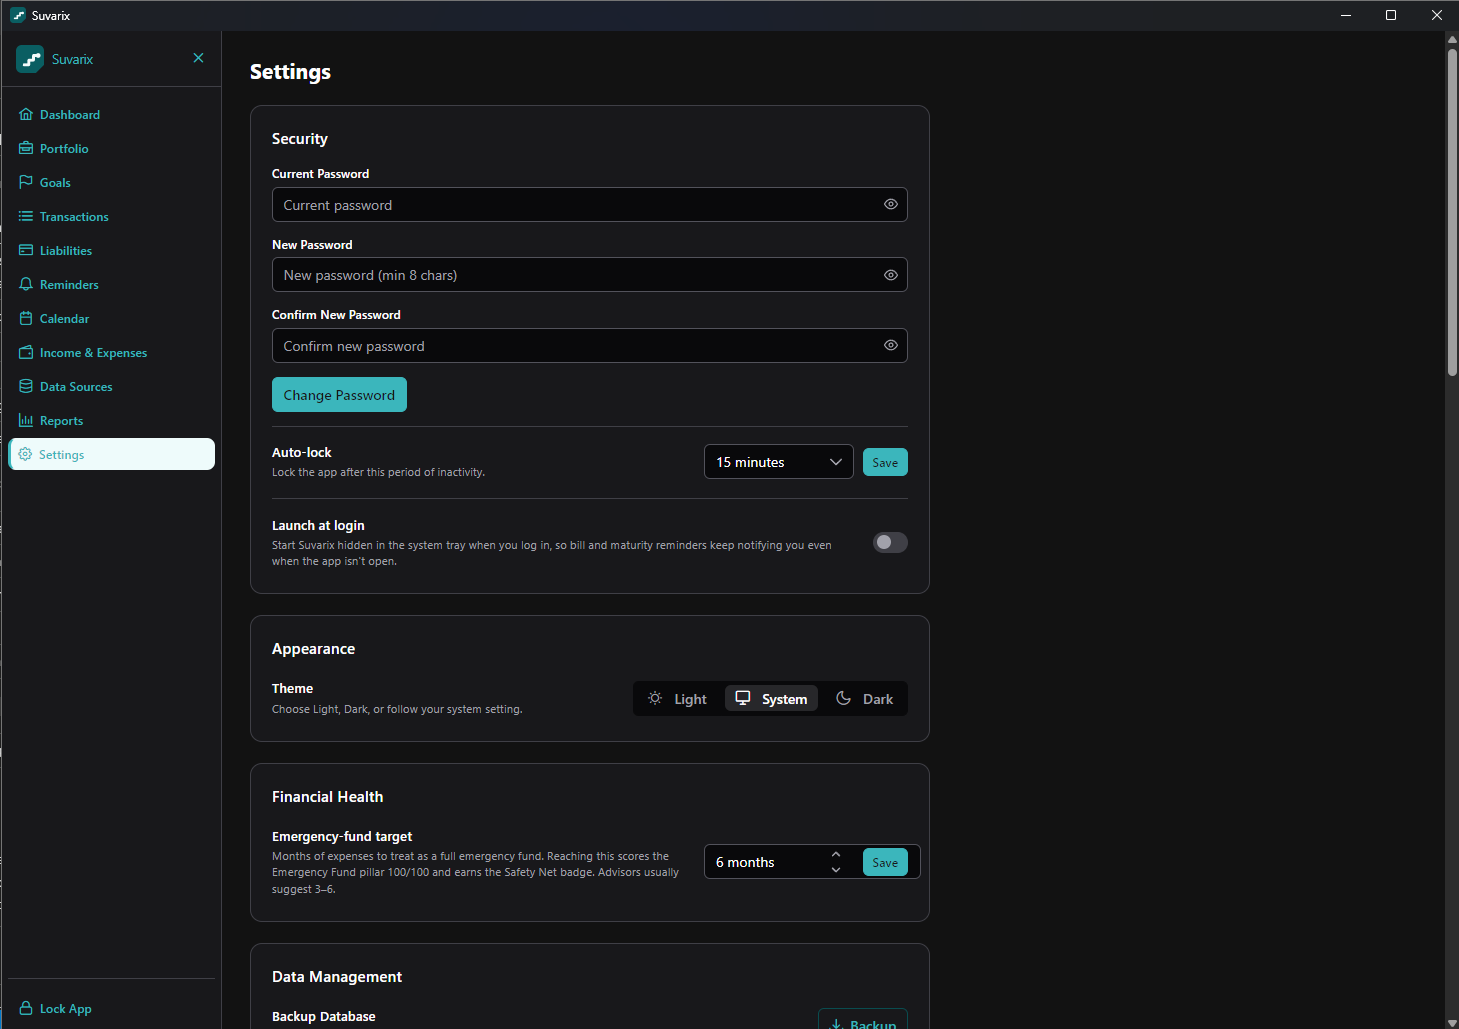1459x1029 pixels.
Task: Click the Income & Expenses wallet icon
Action: 26,352
